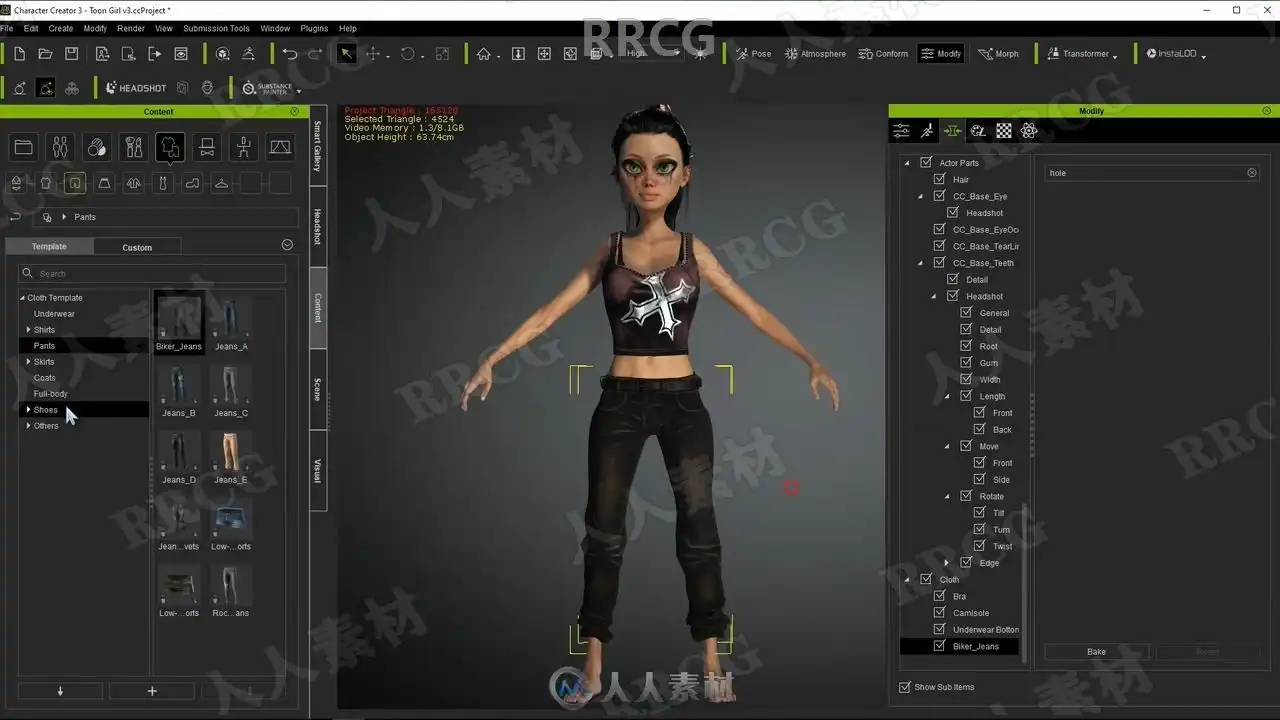
Task: Click the Morph toolbar button
Action: point(998,54)
